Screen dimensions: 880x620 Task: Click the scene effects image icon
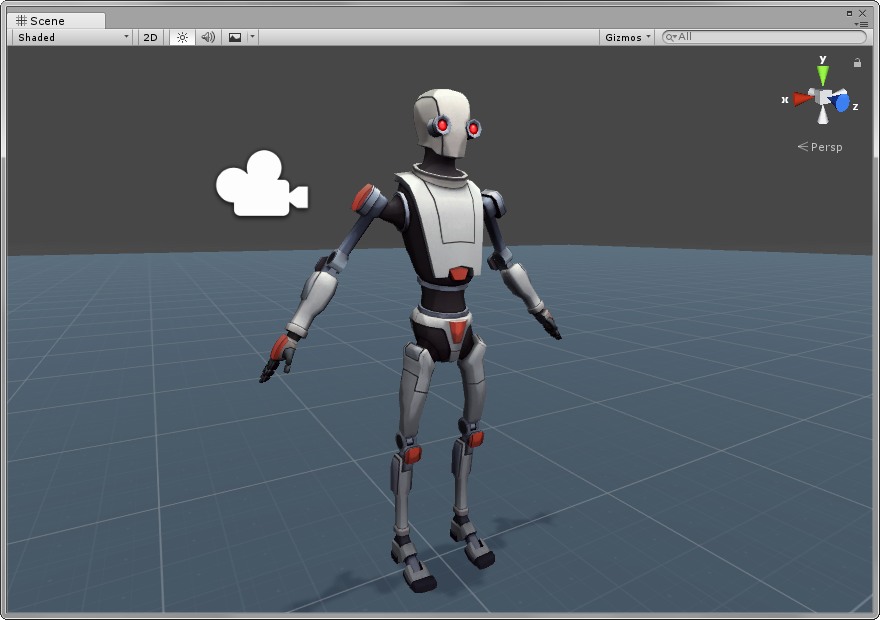tap(235, 37)
